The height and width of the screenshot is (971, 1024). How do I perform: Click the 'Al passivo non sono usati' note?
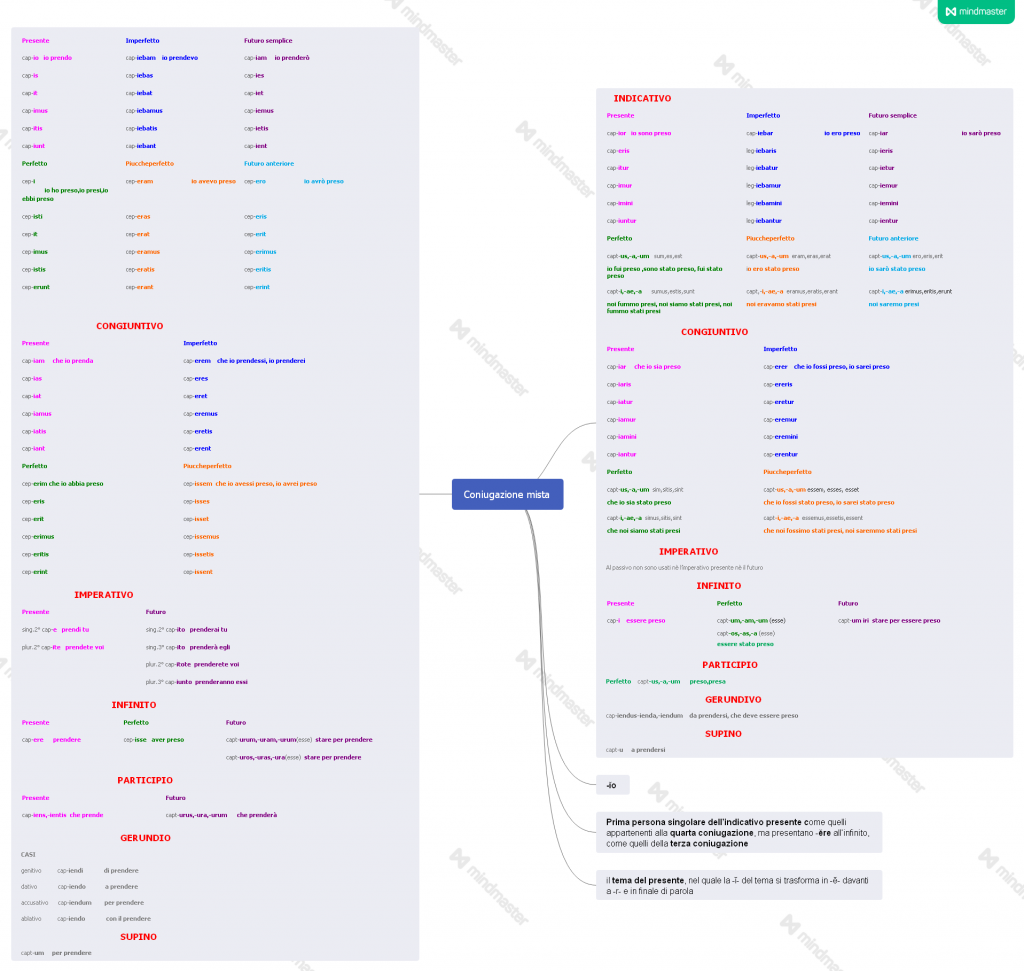click(x=684, y=568)
